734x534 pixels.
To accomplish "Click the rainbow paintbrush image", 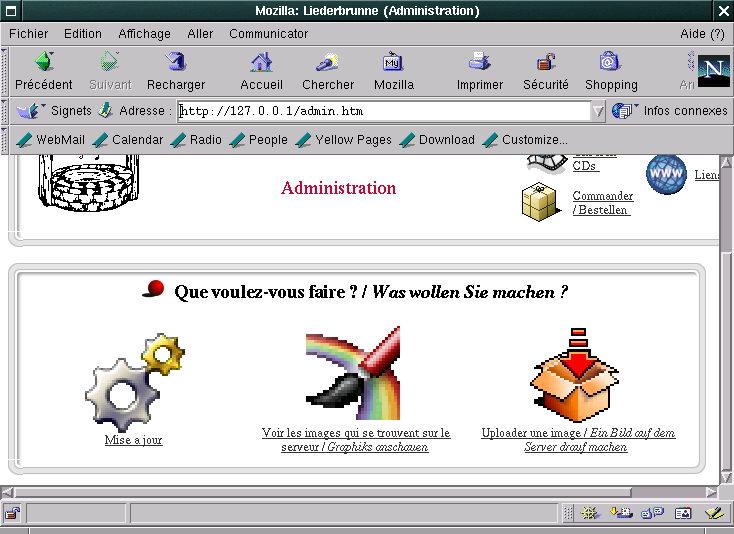I will point(353,373).
